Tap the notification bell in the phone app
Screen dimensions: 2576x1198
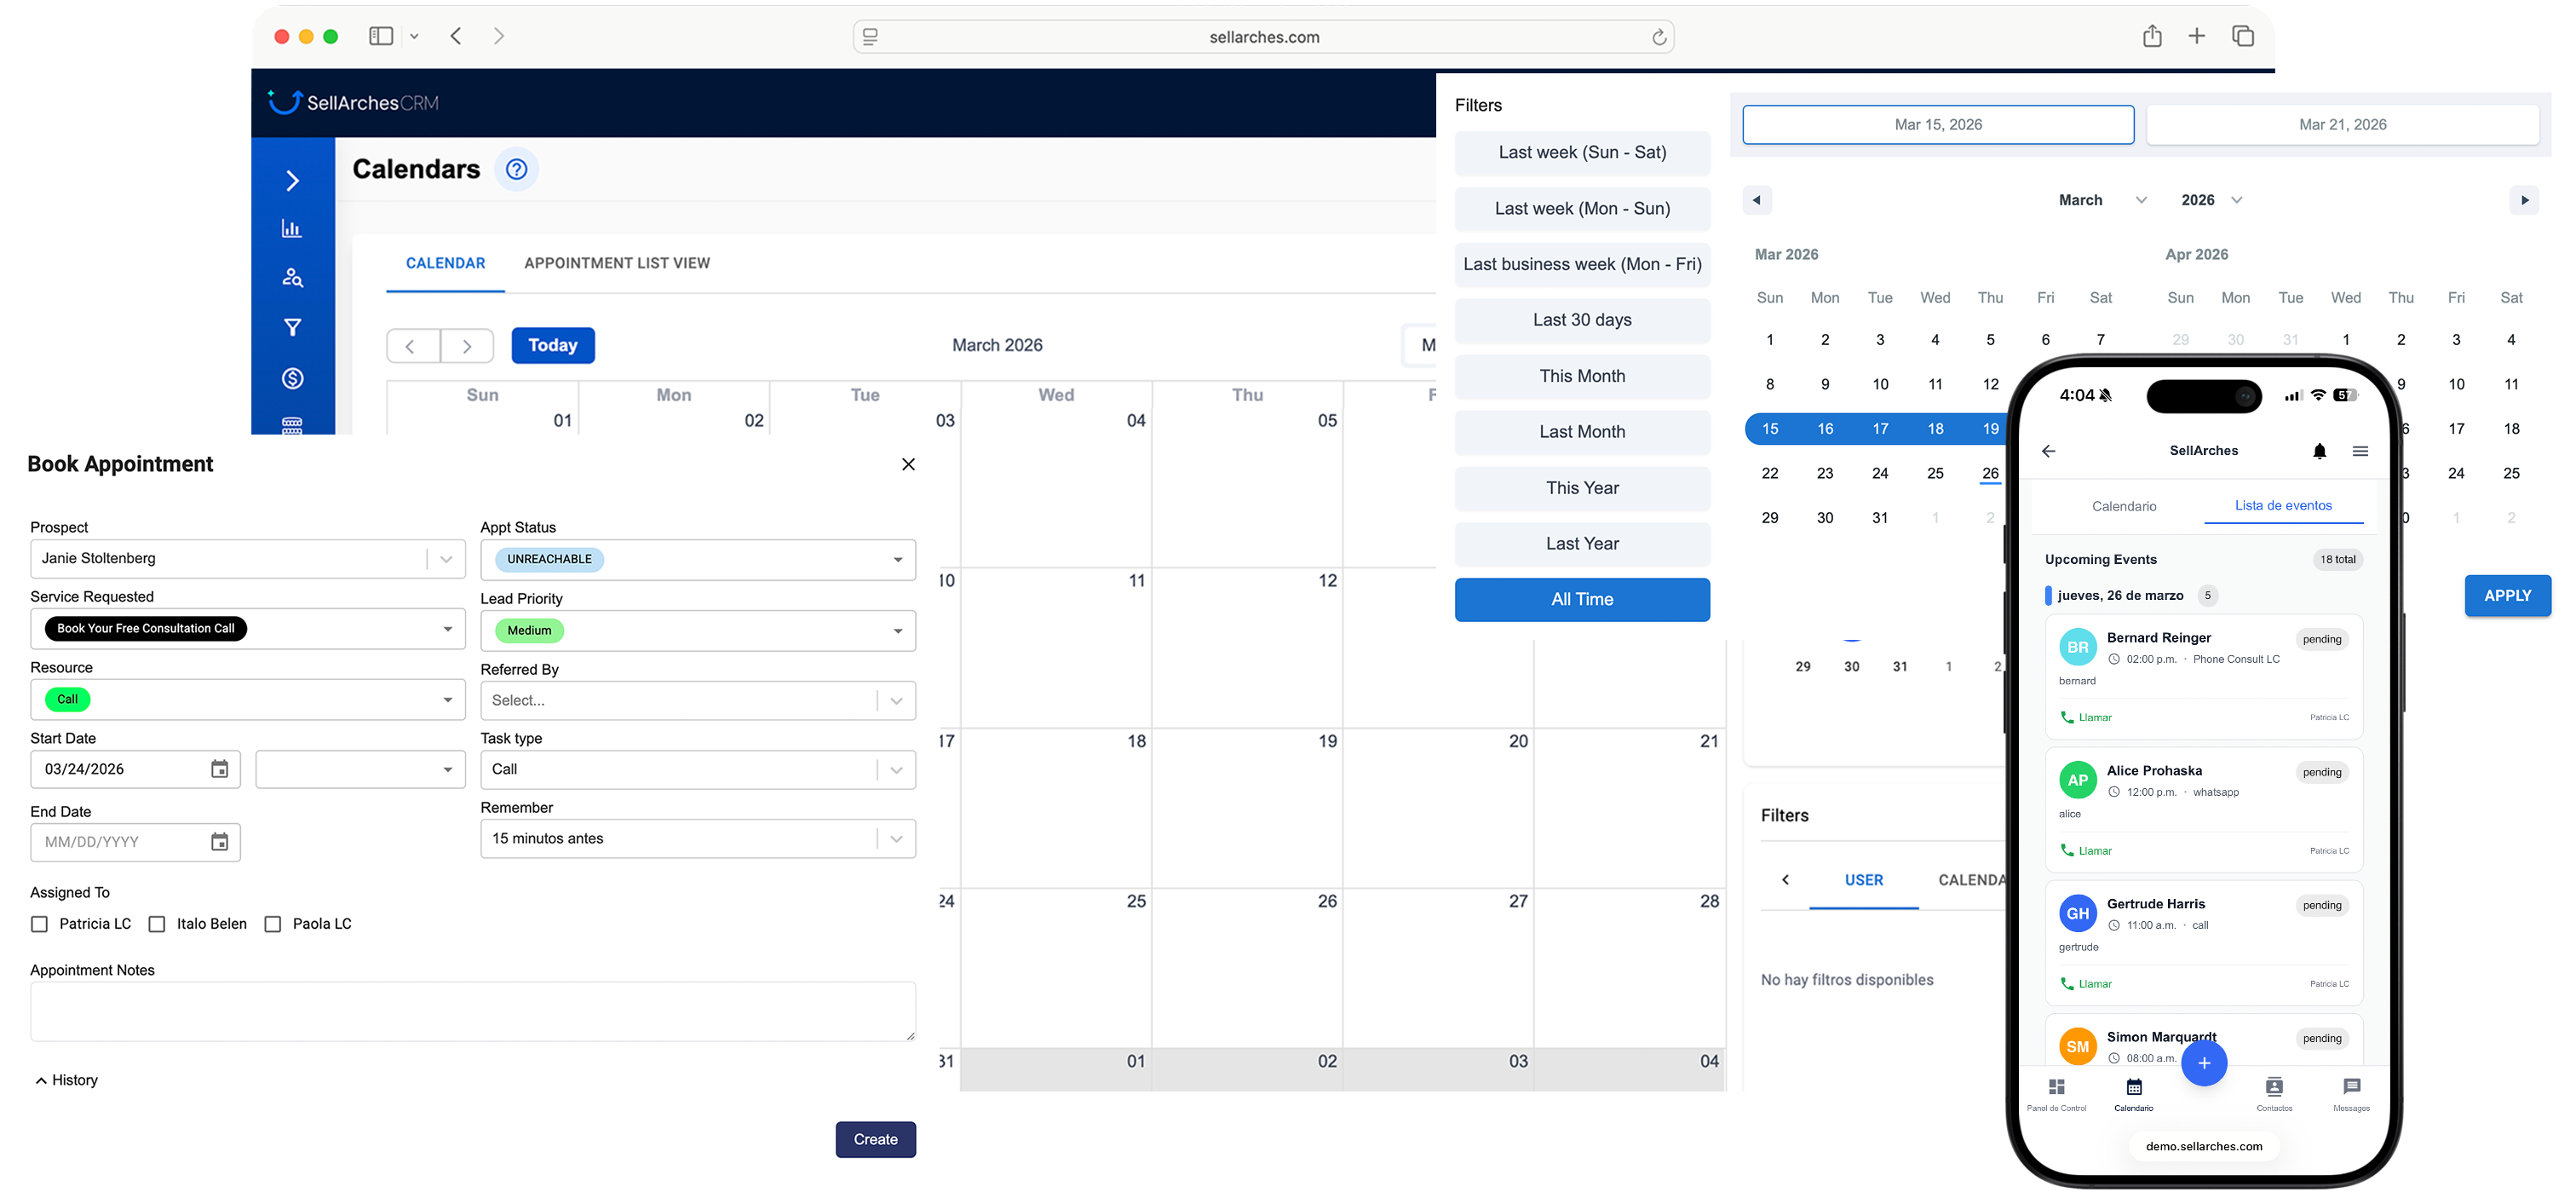2319,451
